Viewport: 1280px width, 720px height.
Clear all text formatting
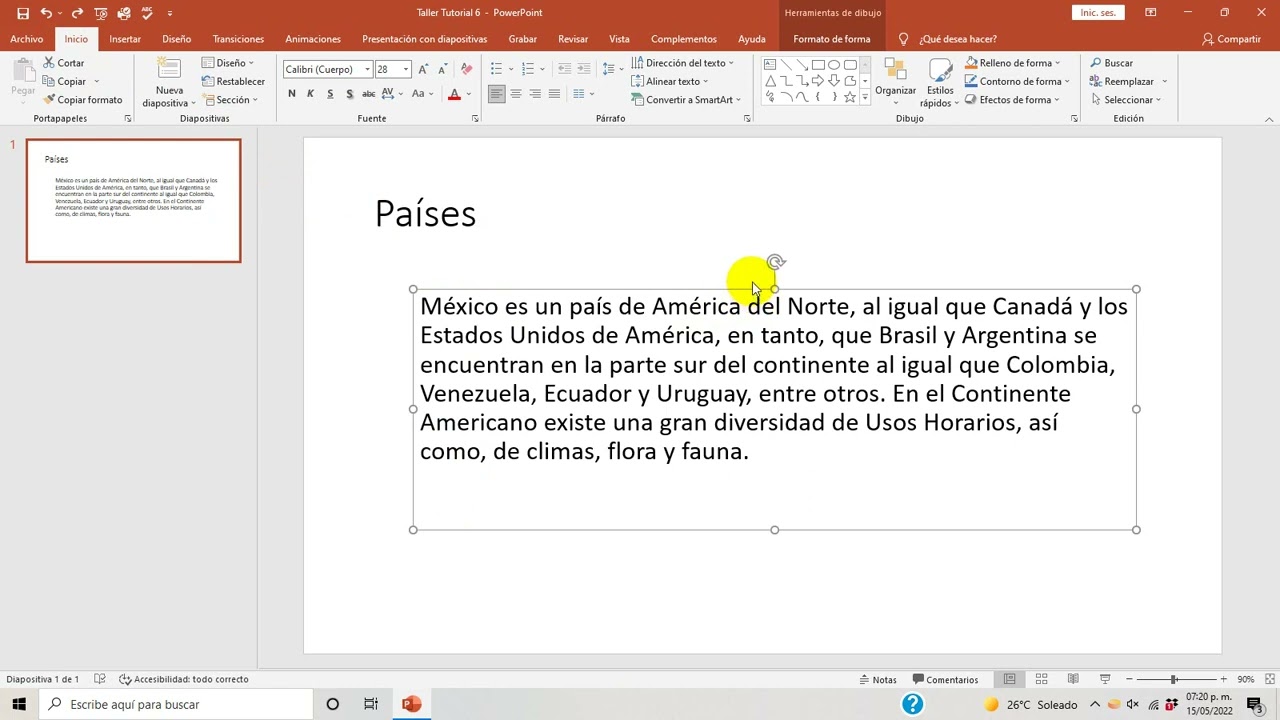click(x=466, y=69)
